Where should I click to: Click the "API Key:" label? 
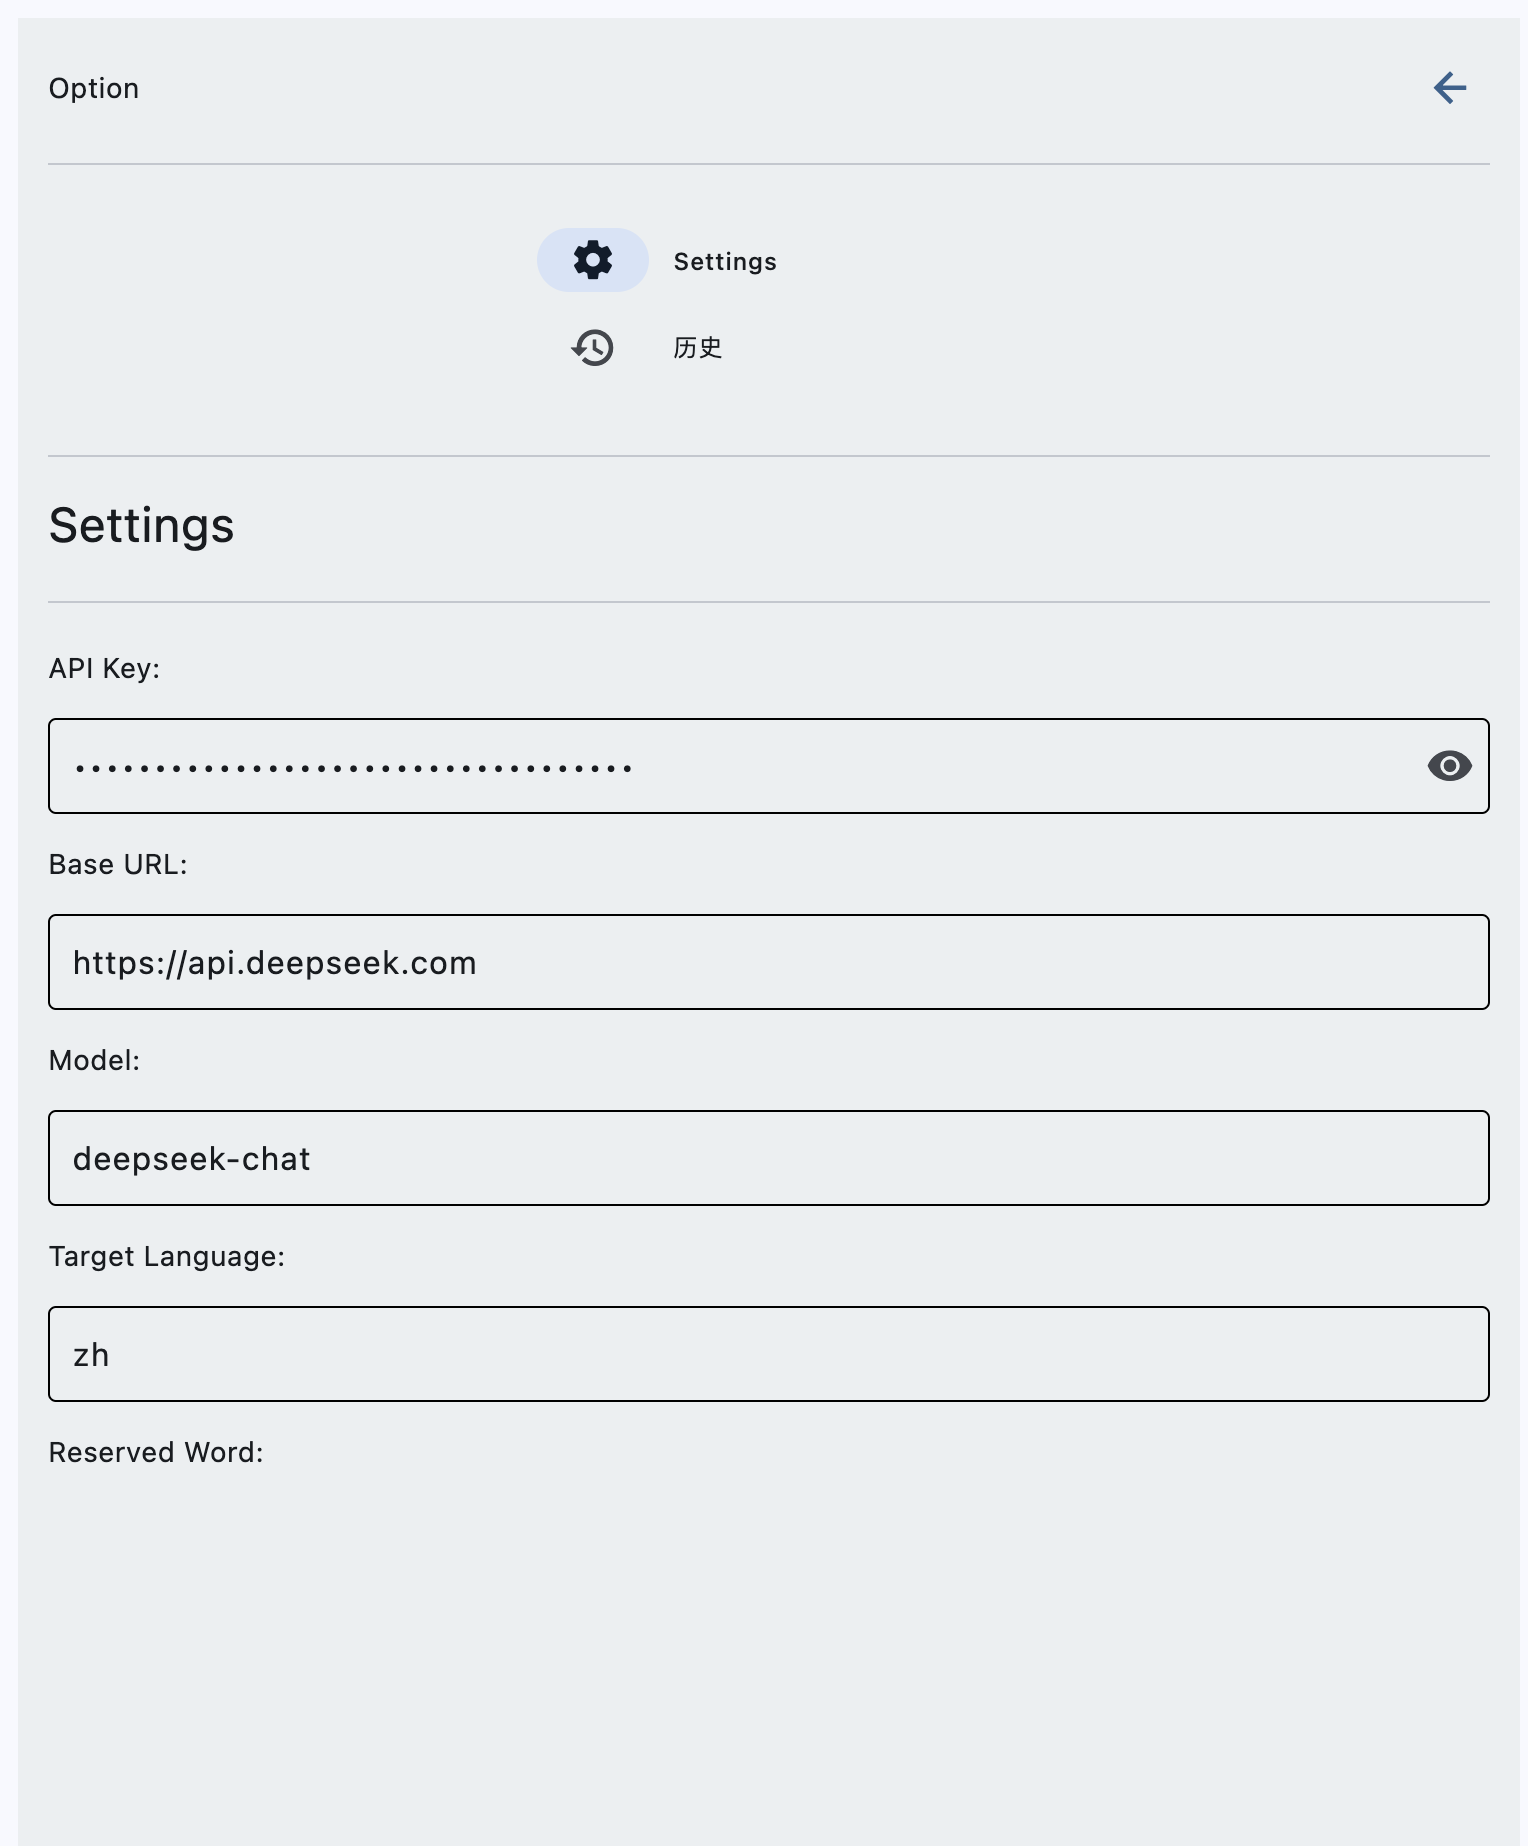tap(105, 668)
